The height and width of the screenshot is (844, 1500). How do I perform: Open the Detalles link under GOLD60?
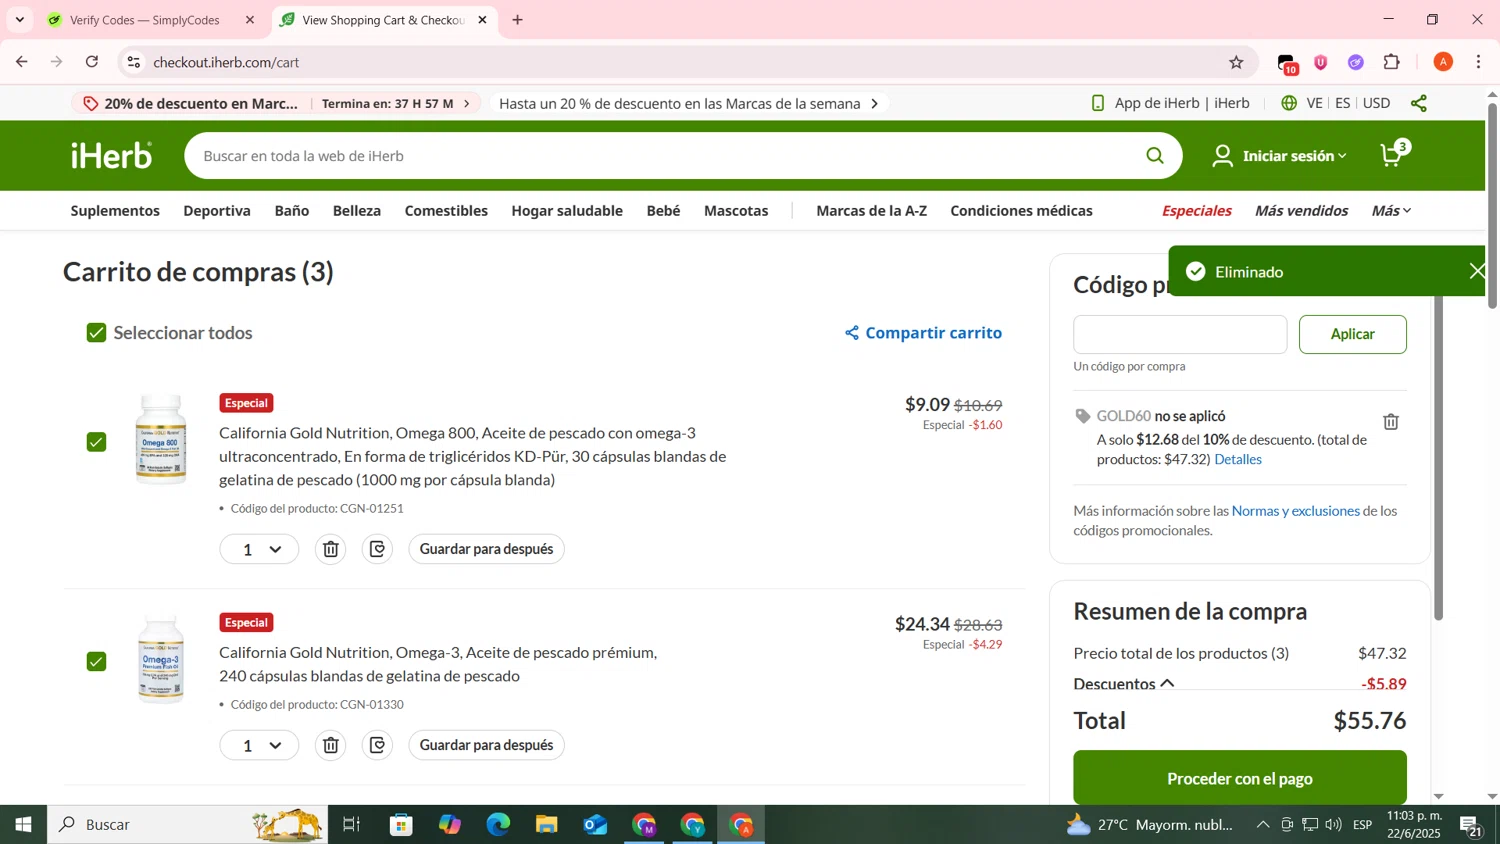1238,459
